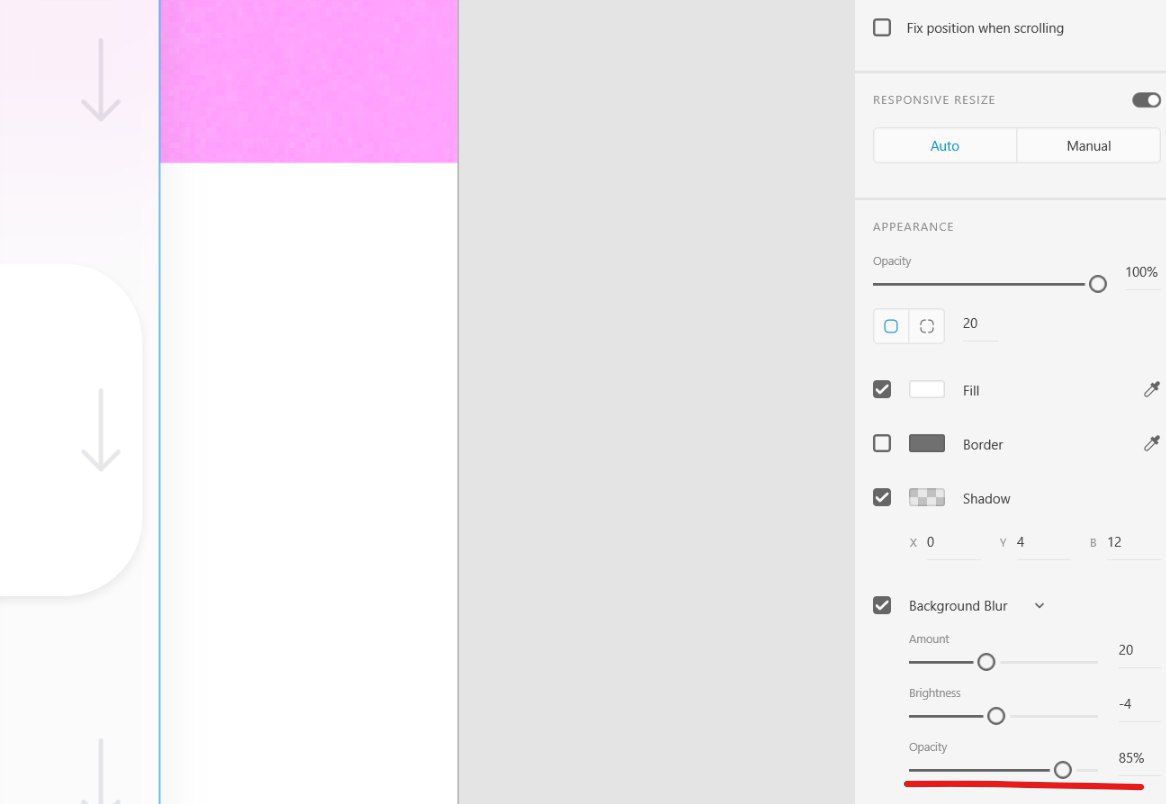The width and height of the screenshot is (1166, 804).
Task: Adjust the Appearance Opacity slider handle
Action: pos(1098,284)
